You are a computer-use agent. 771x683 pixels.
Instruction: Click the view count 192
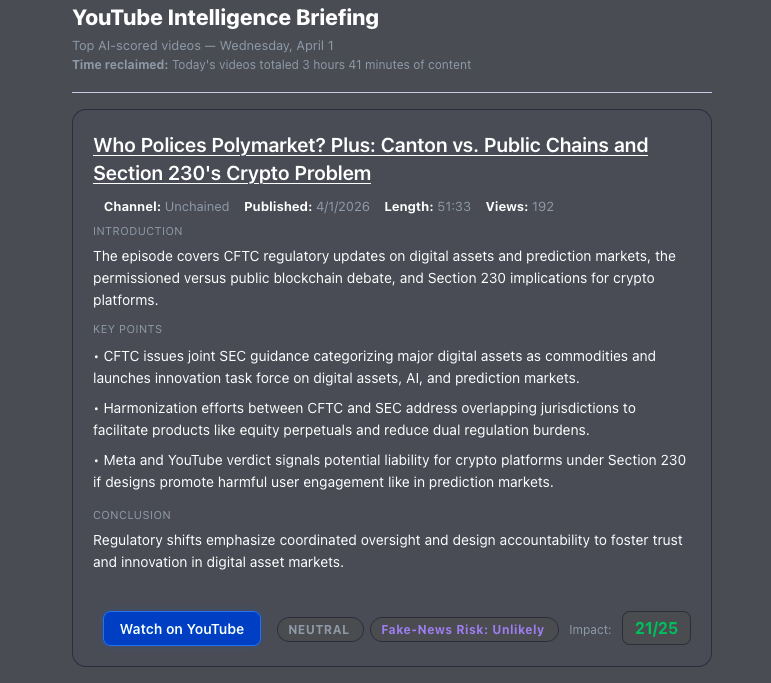(543, 207)
